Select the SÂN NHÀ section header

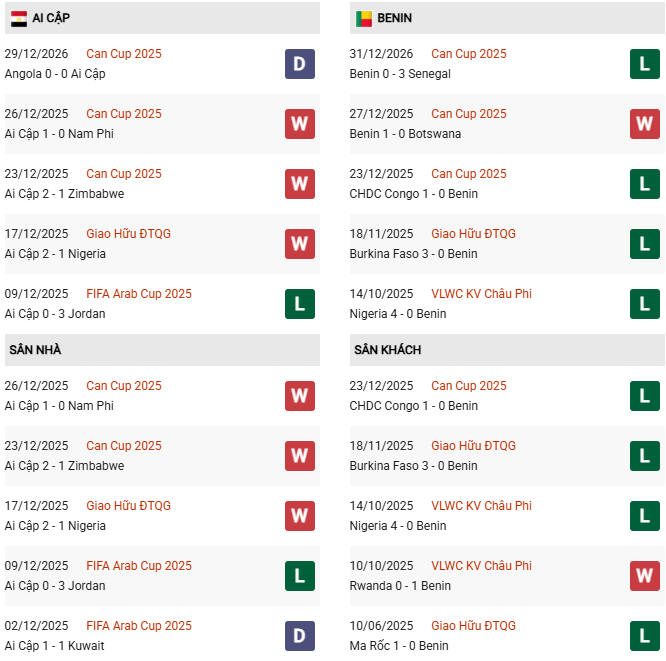click(x=36, y=350)
